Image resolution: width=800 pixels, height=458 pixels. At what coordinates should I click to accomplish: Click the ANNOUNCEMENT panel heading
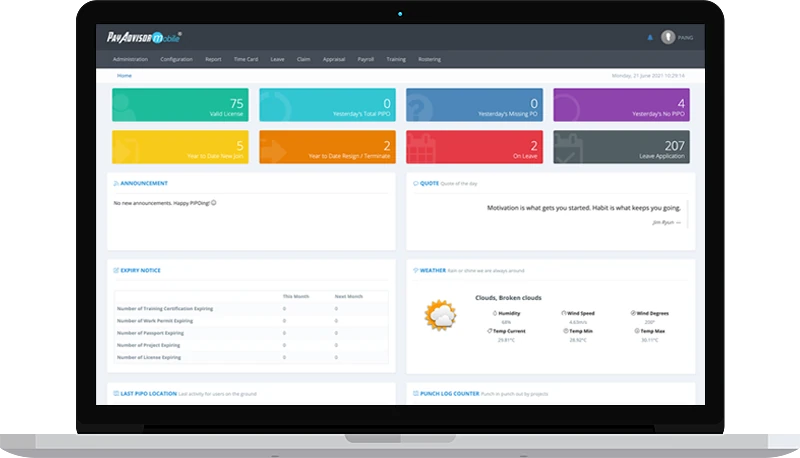pos(144,183)
